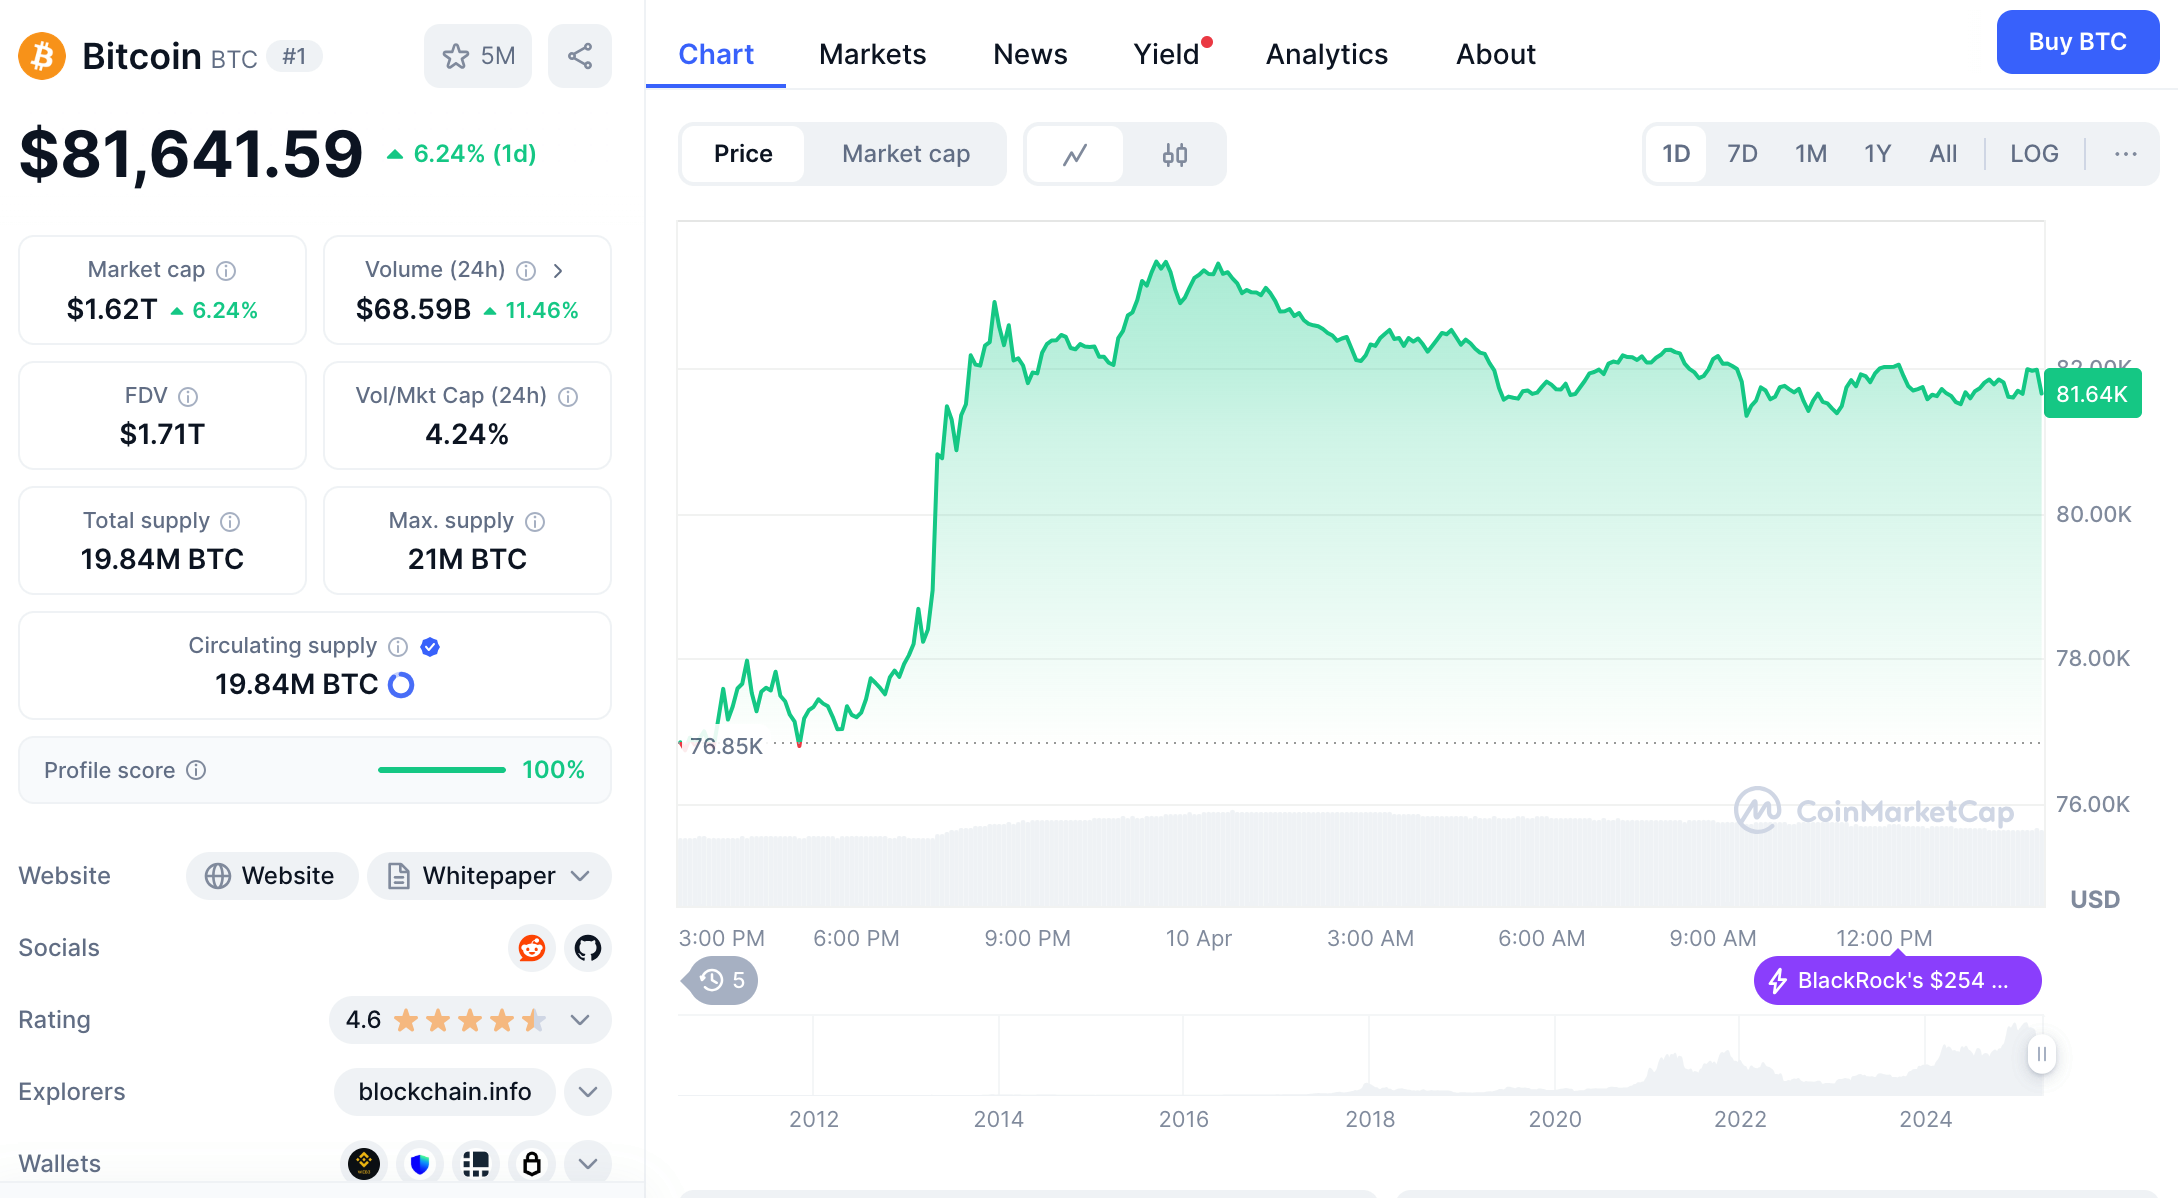Add Bitcoin to watchlist via star icon
The width and height of the screenshot is (2178, 1198).
click(457, 56)
